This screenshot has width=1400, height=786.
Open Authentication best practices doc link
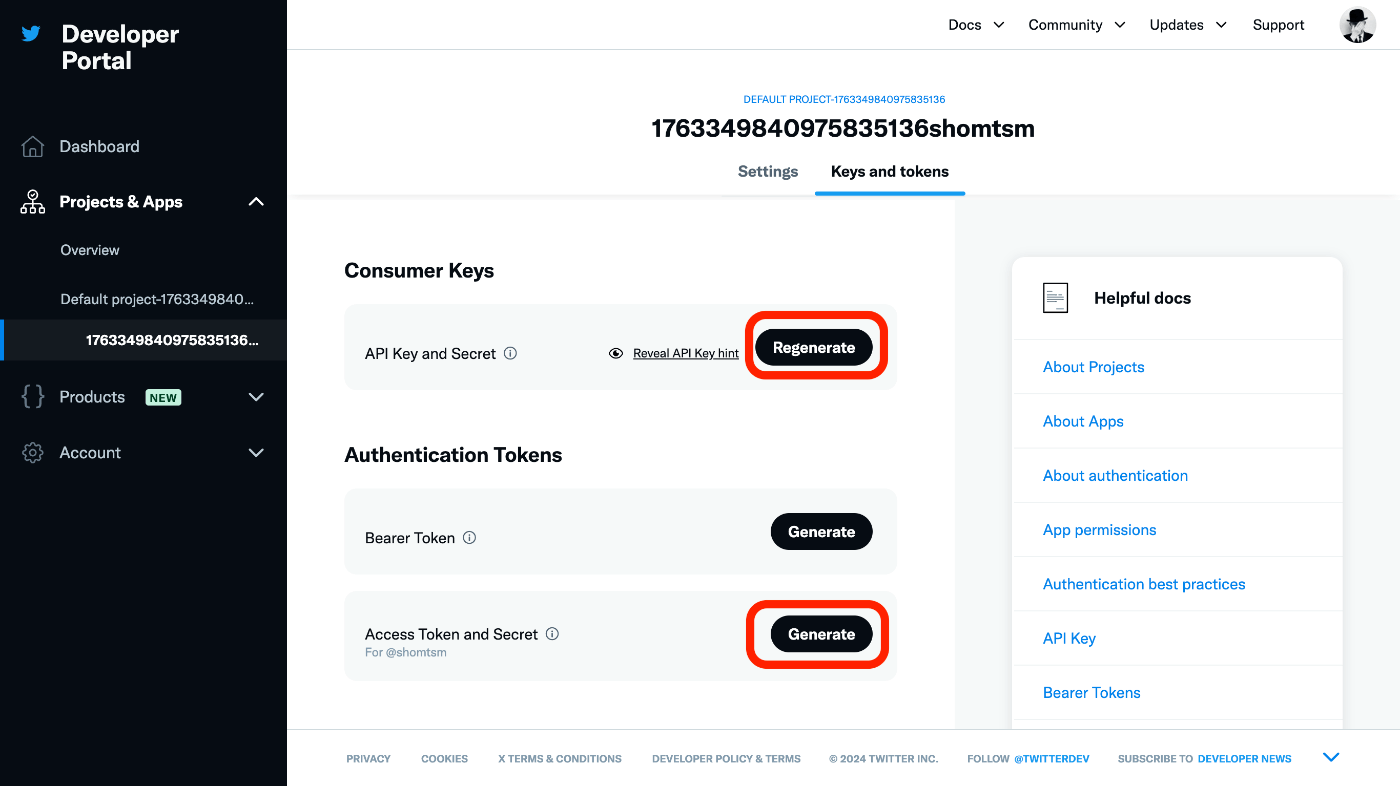pyautogui.click(x=1144, y=584)
